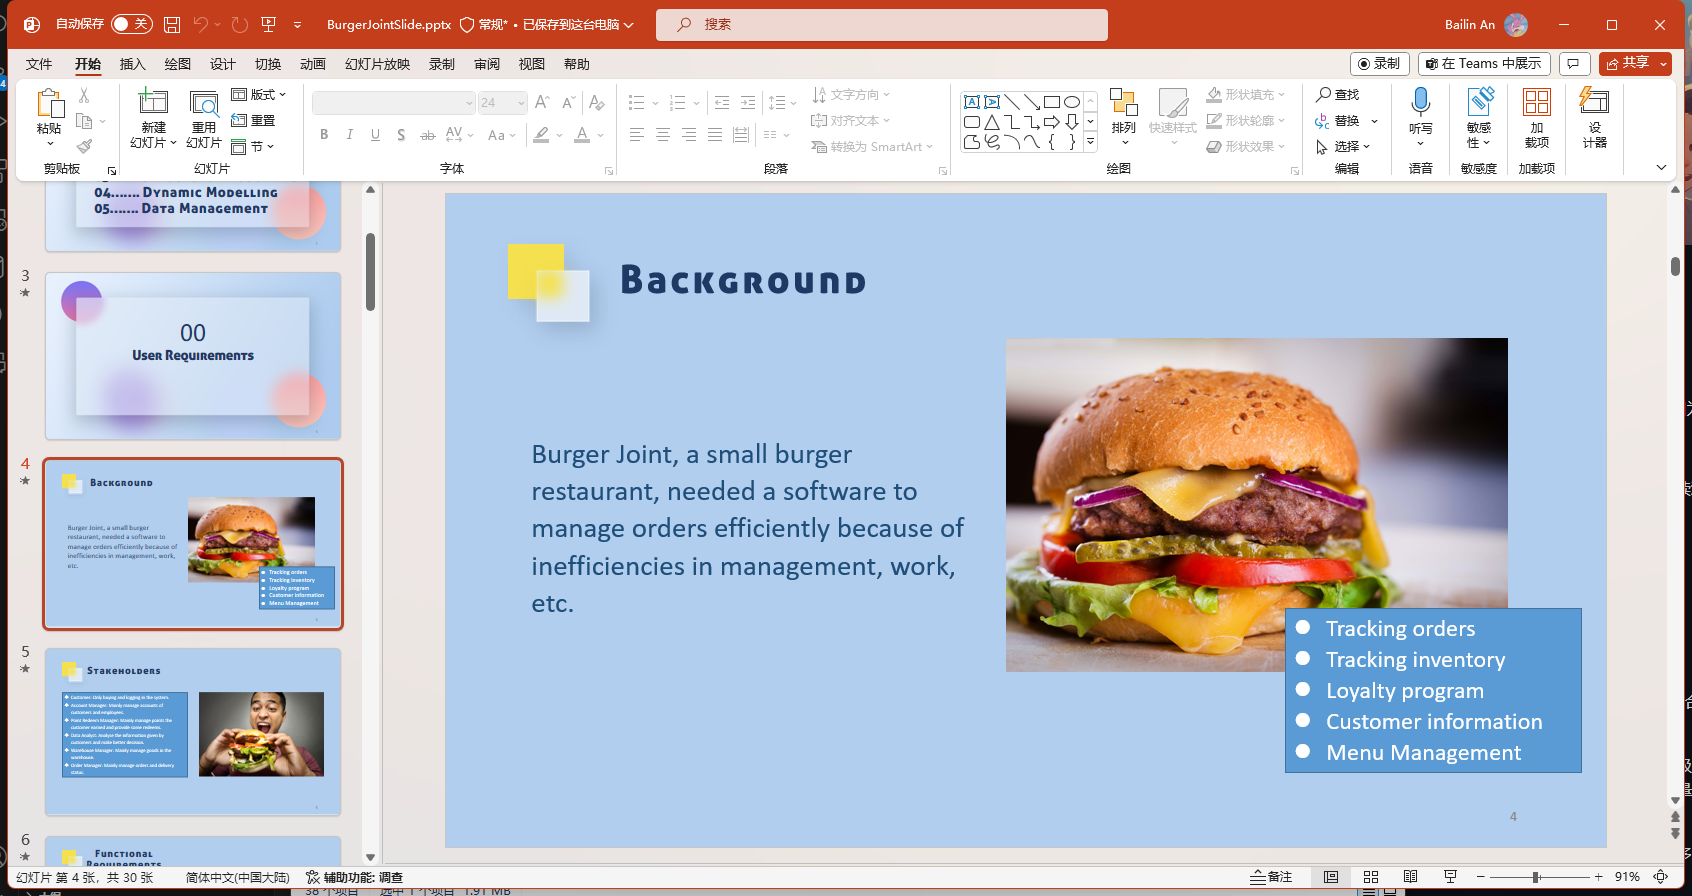This screenshot has width=1692, height=896.
Task: Toggle Reading View in the status bar
Action: (1410, 877)
